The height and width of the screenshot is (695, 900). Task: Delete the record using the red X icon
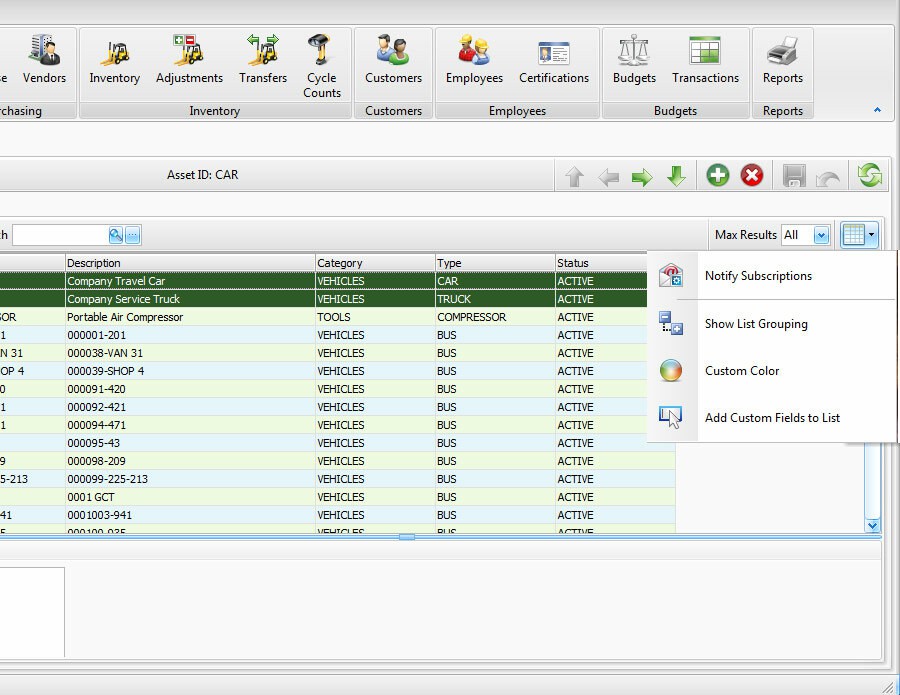coord(752,174)
